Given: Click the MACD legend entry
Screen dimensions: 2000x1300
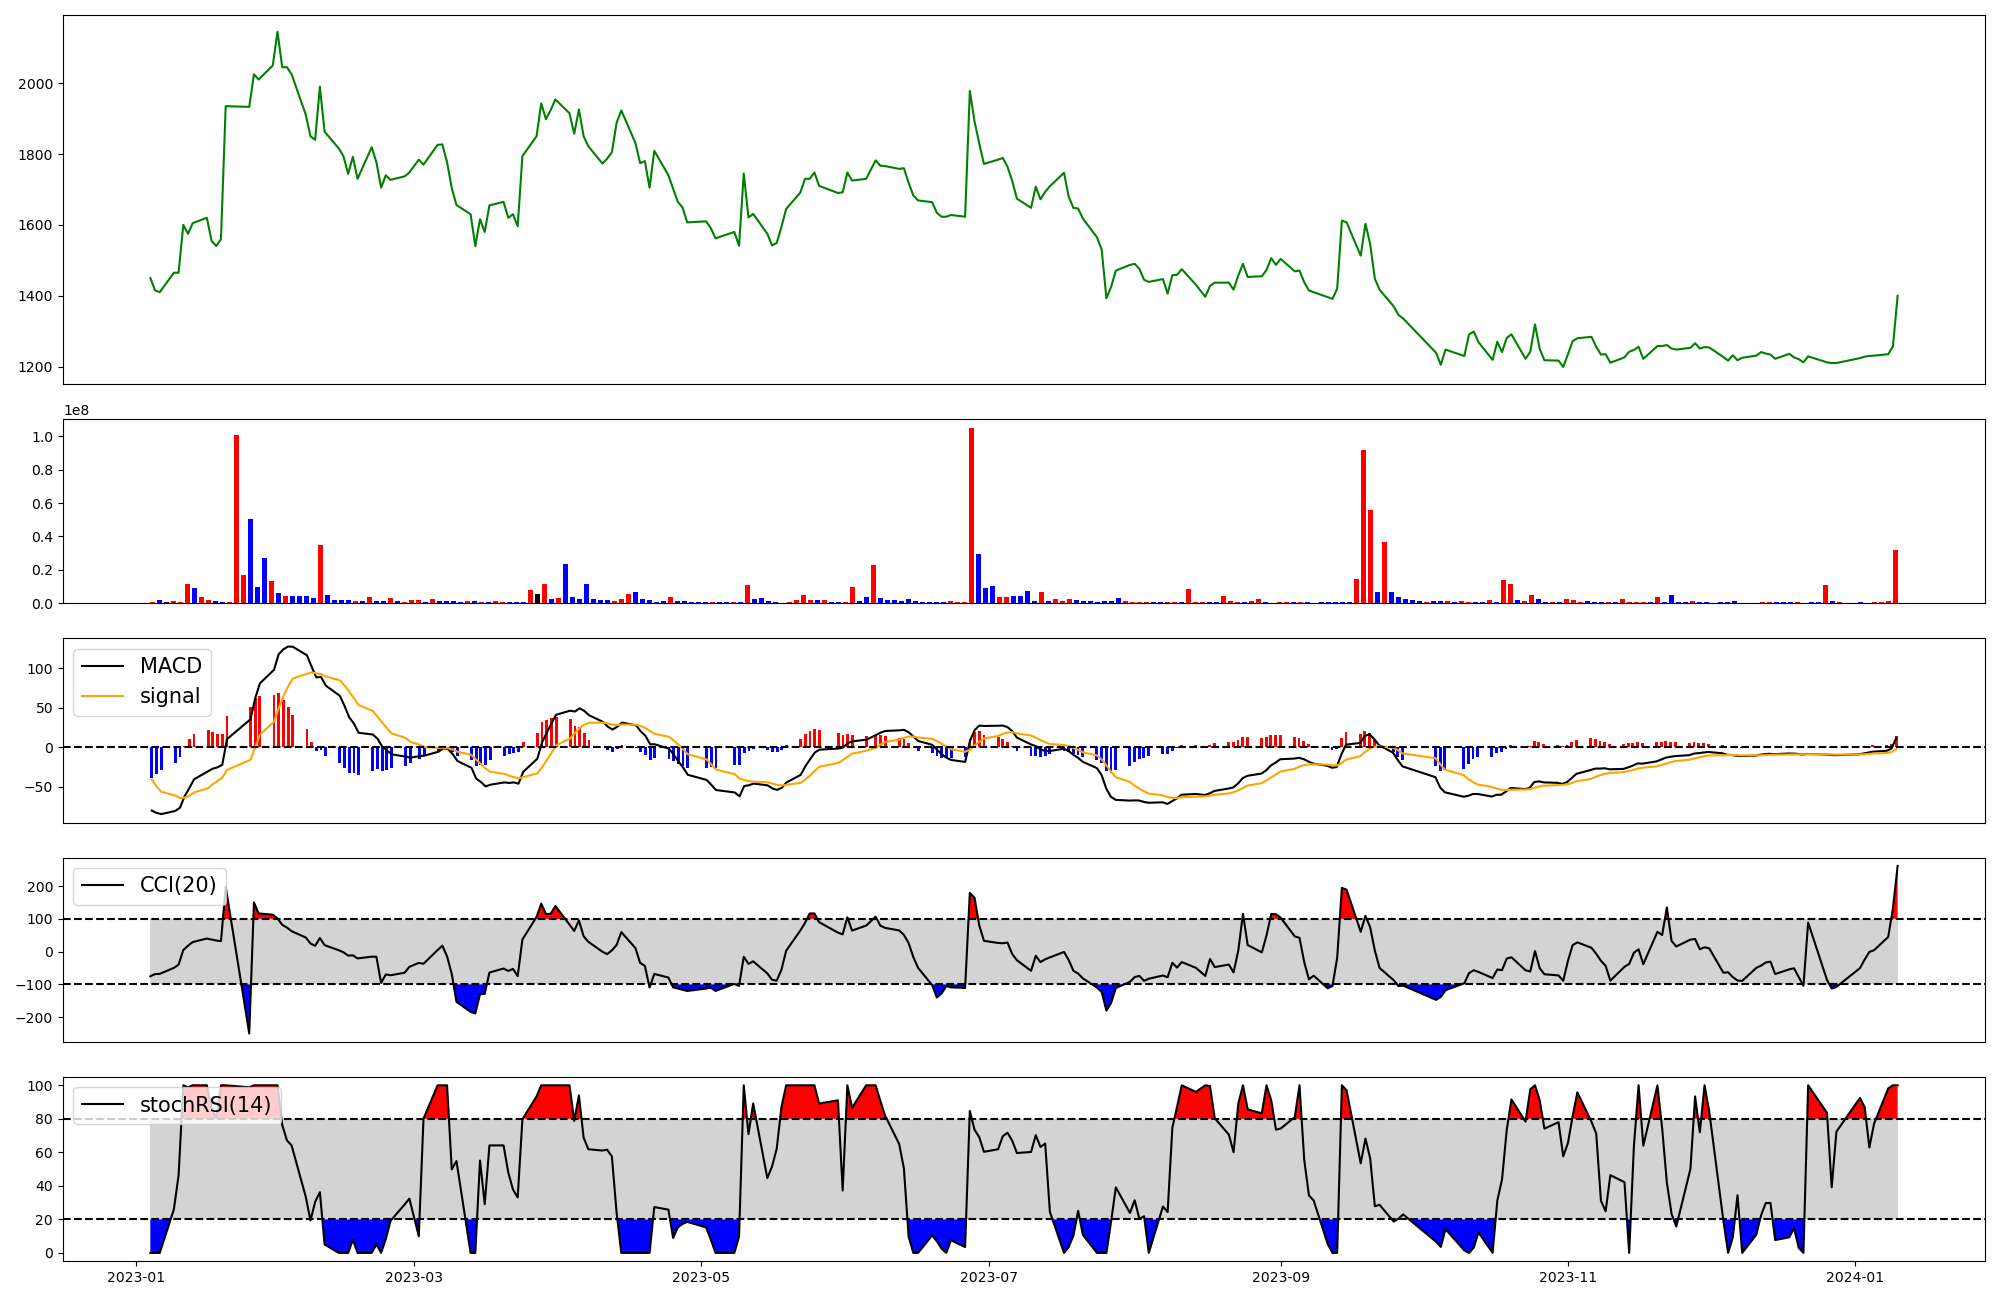Looking at the screenshot, I should click(170, 666).
